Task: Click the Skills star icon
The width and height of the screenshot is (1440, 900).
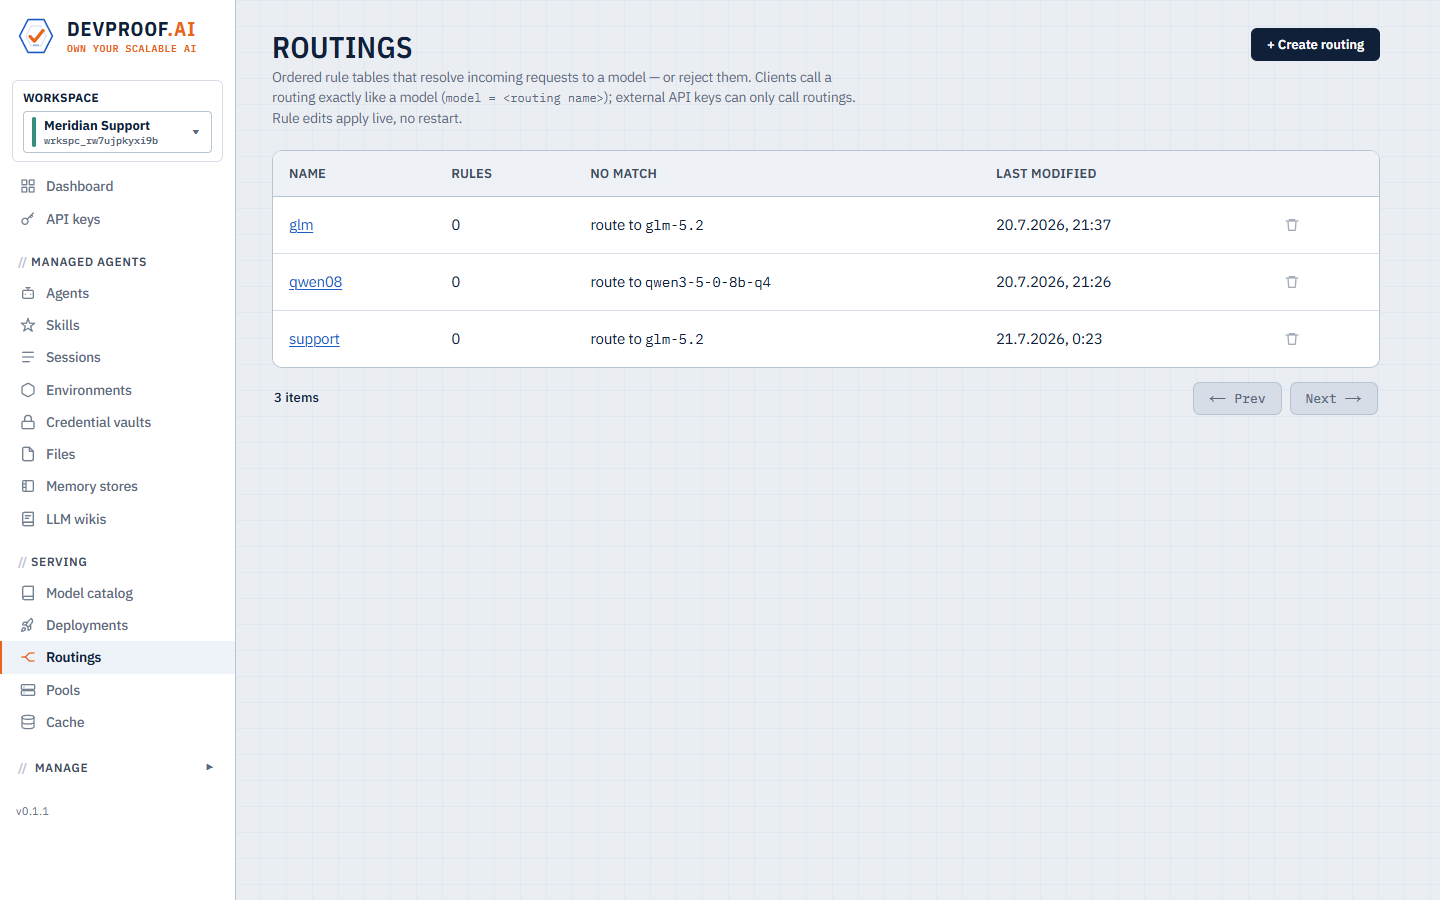Action: pyautogui.click(x=28, y=325)
